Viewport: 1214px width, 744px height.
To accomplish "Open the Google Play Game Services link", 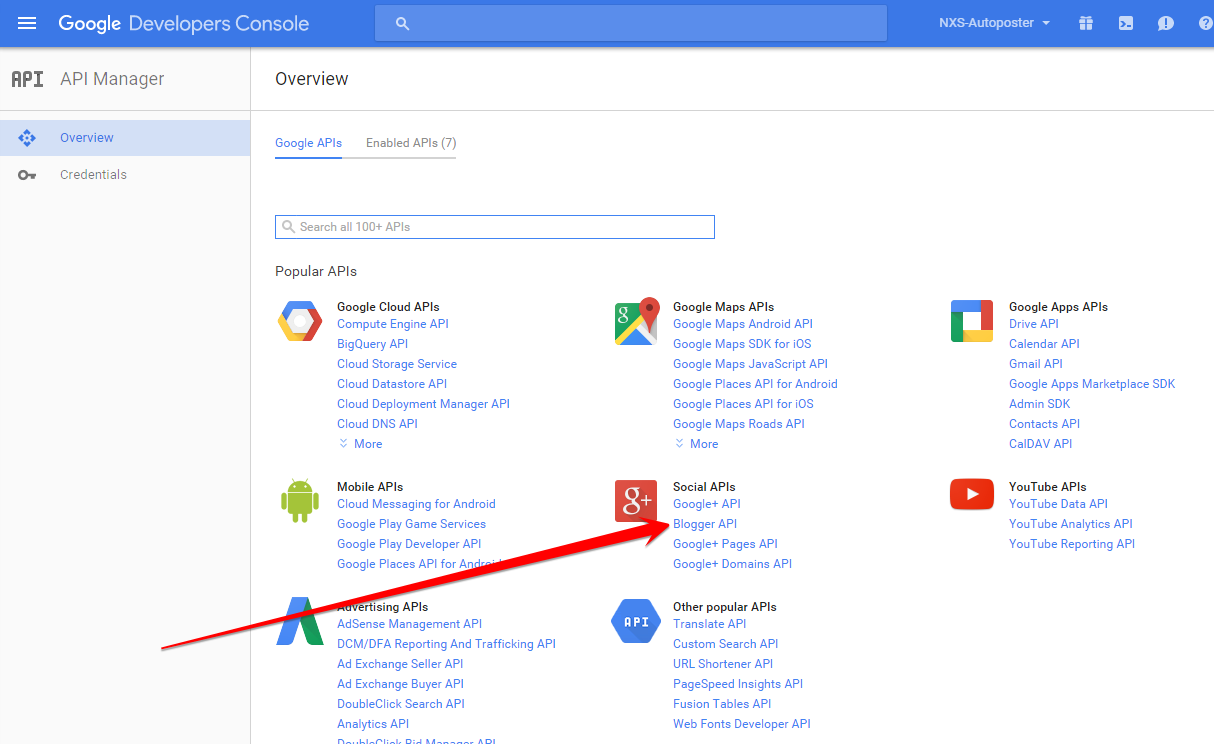I will point(411,524).
